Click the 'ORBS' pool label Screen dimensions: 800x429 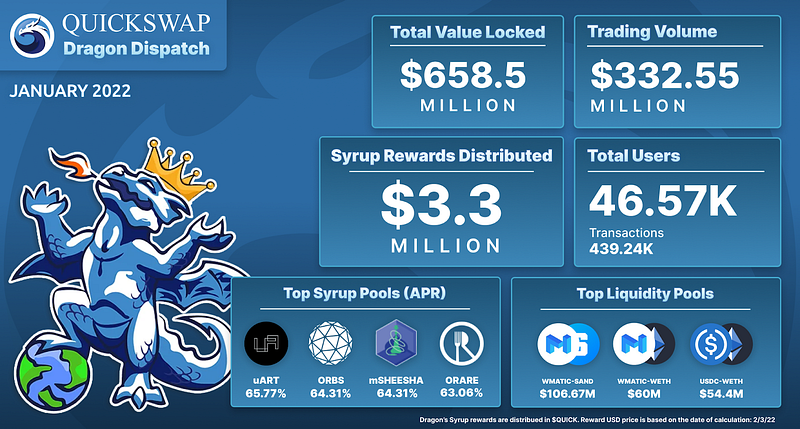click(331, 381)
